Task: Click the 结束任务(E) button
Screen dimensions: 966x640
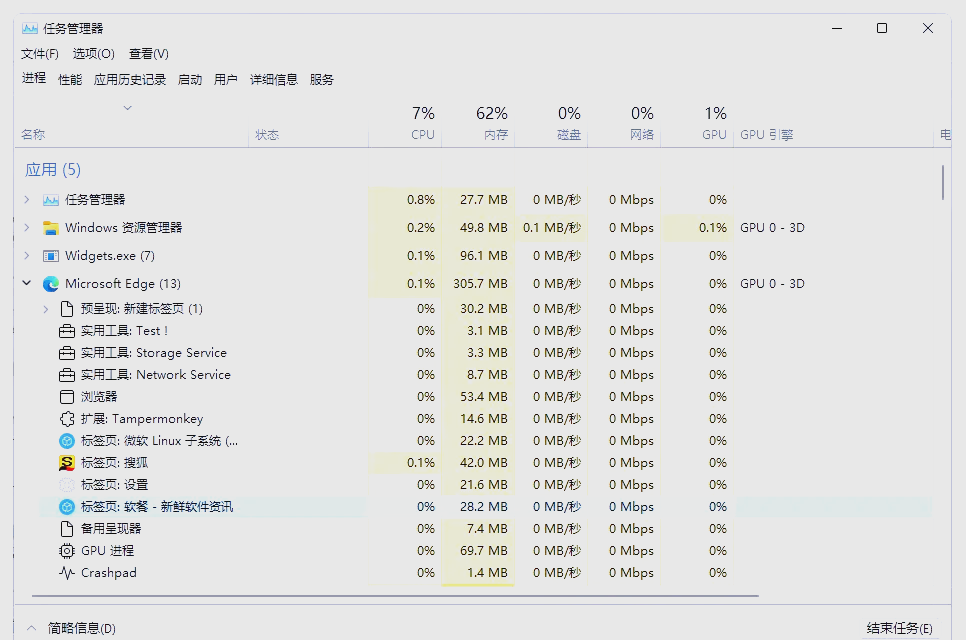Action: (899, 628)
